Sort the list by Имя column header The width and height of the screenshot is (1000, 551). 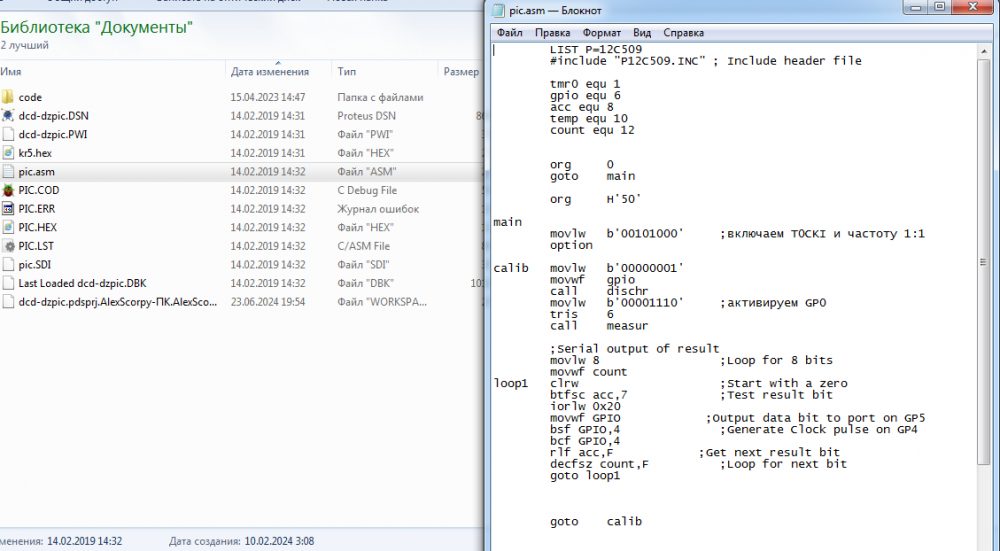[x=12, y=72]
